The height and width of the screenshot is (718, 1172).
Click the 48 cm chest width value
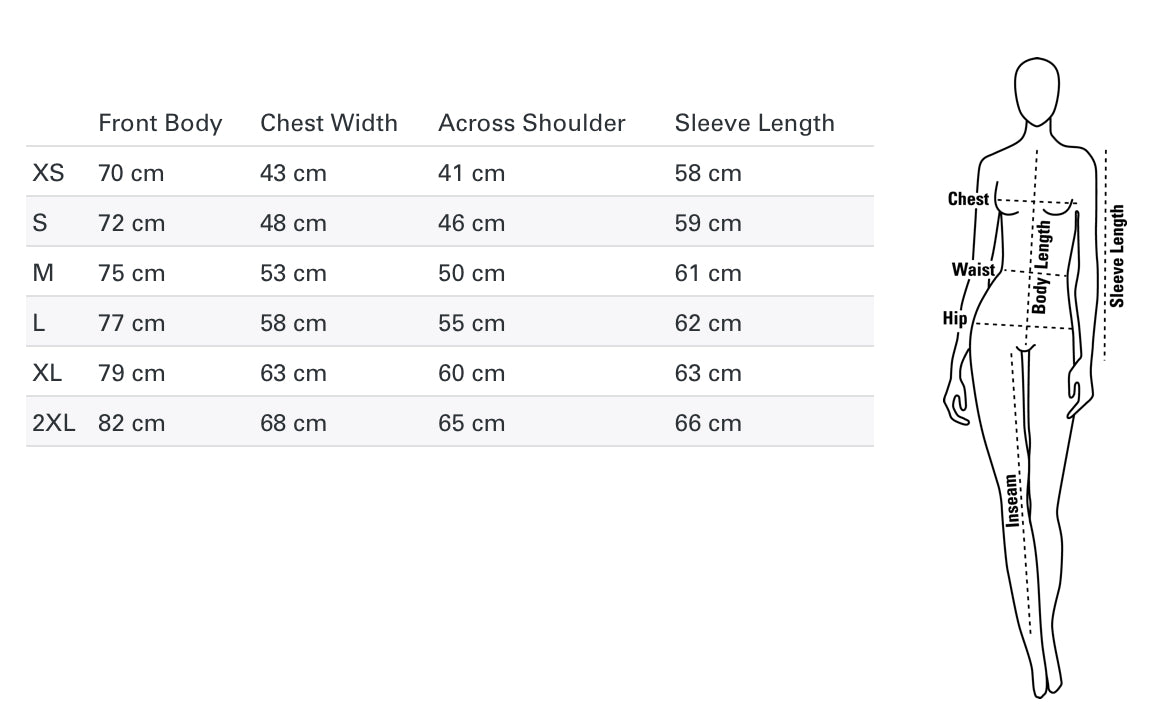click(293, 223)
